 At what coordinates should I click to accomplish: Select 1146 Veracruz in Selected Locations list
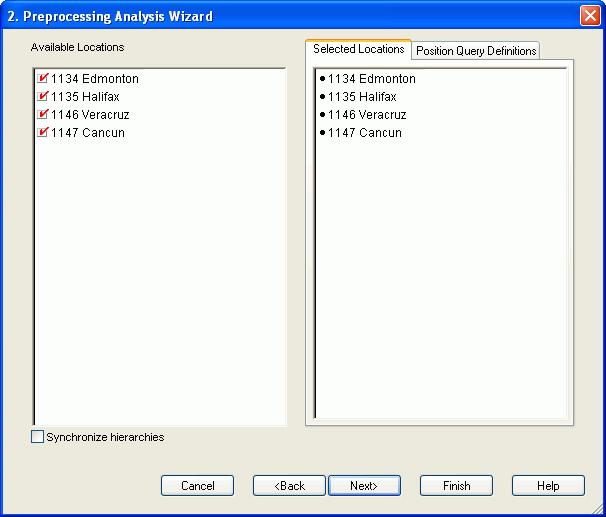(363, 114)
